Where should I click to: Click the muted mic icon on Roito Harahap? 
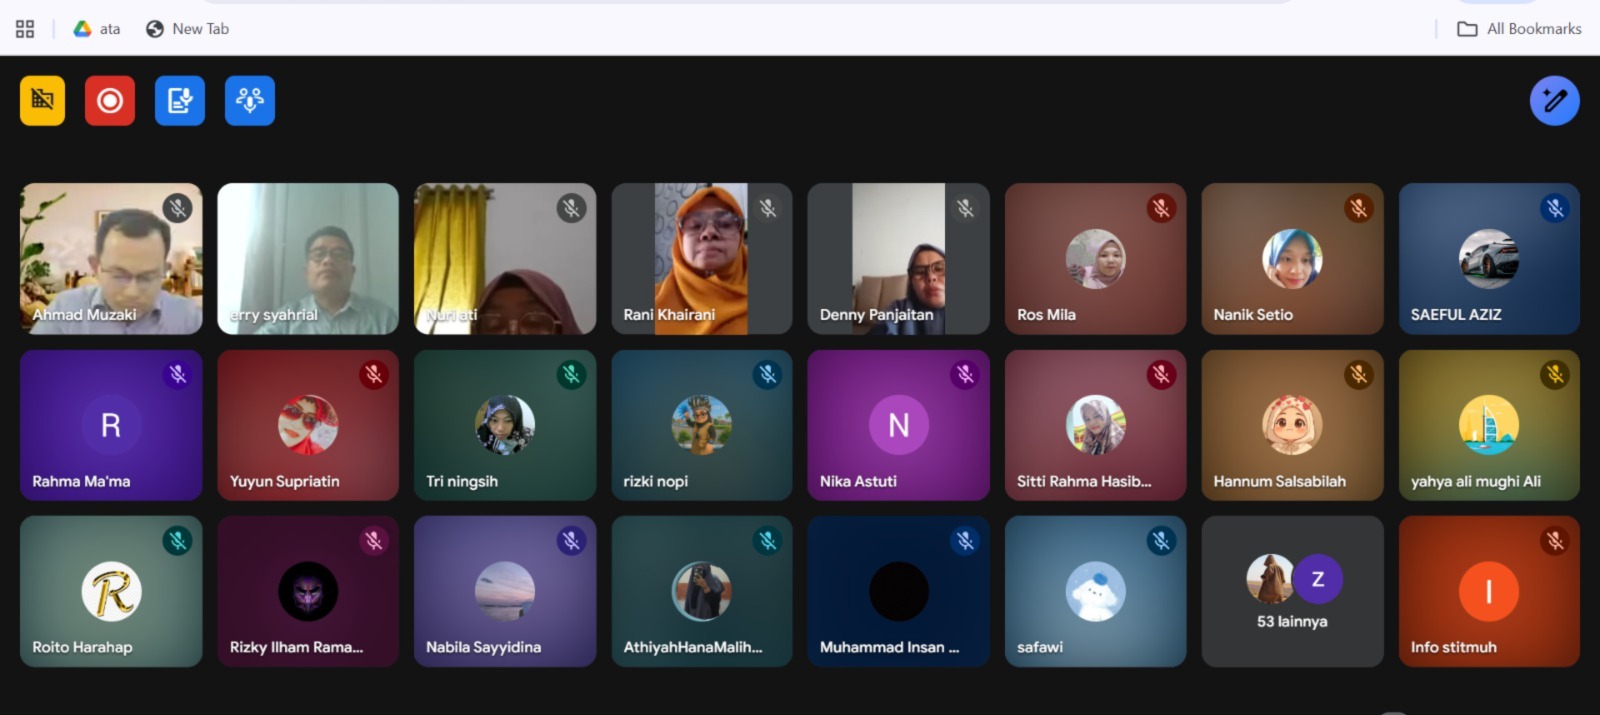(x=177, y=541)
